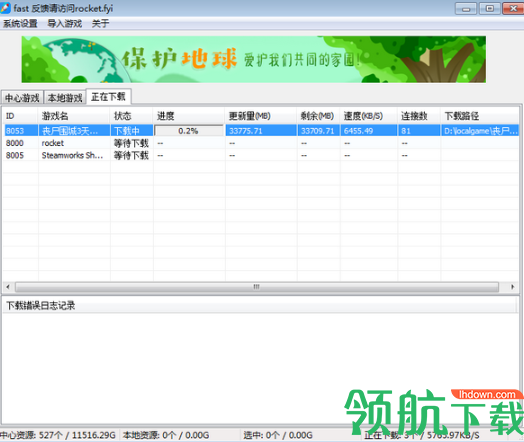Click the 速度(KB/S) column header

tap(369, 116)
